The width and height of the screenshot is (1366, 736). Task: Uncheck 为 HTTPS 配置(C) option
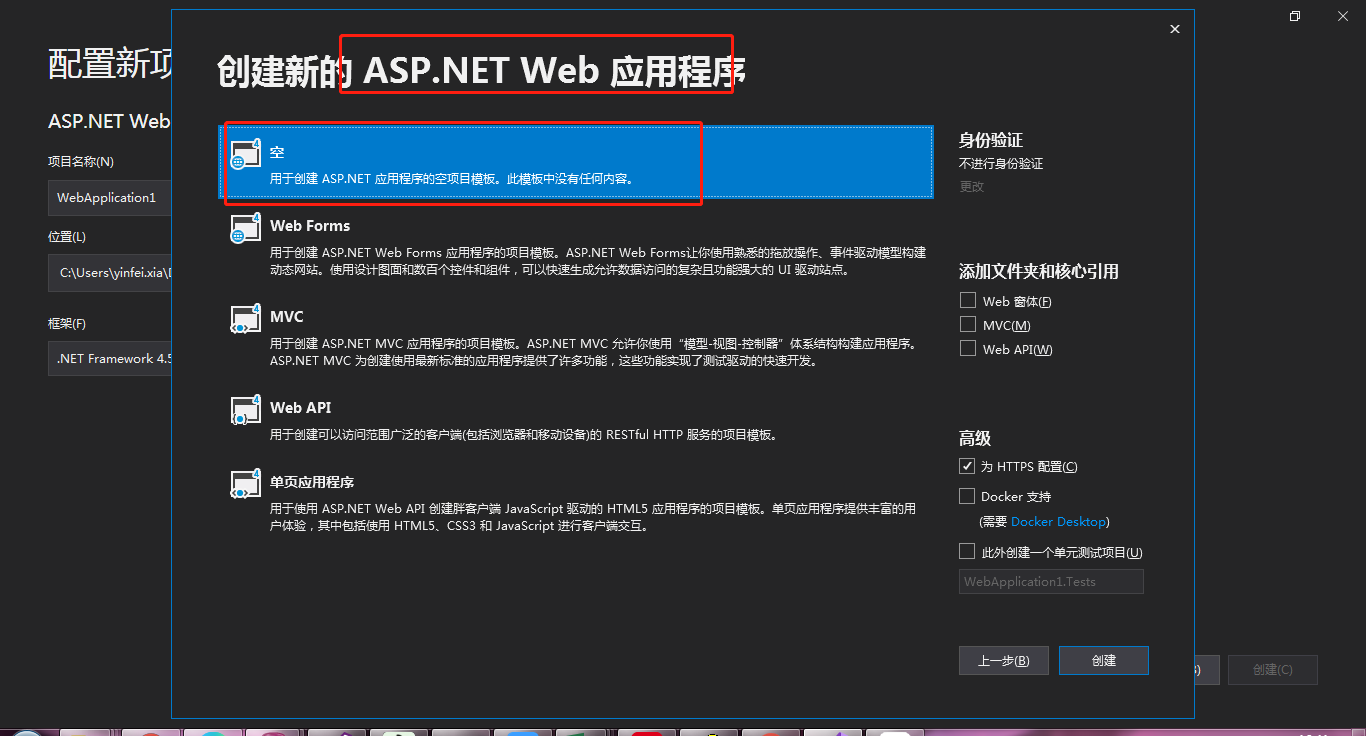966,465
